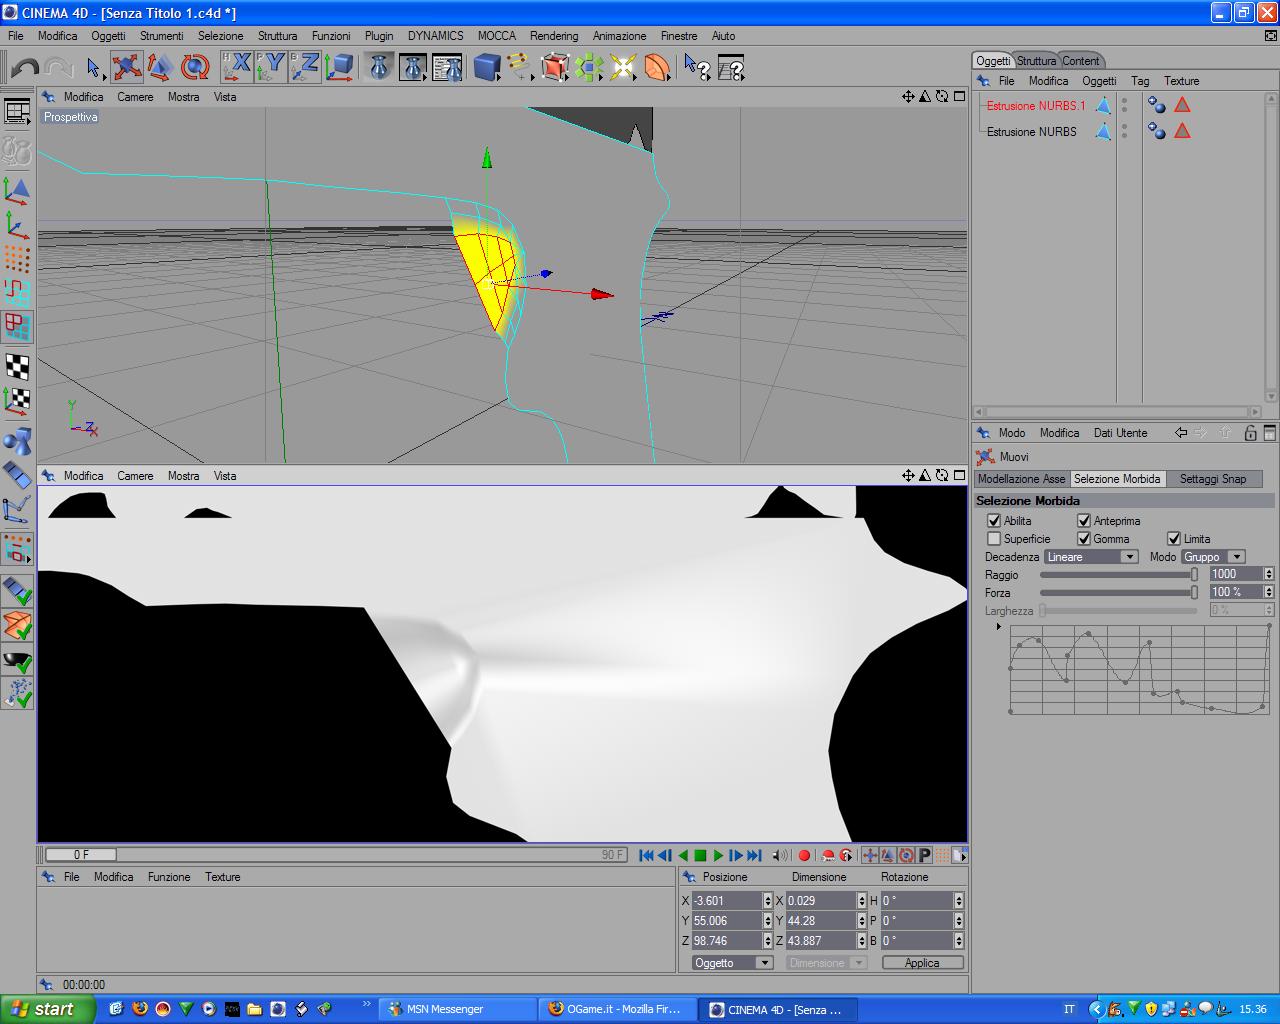1280x1024 pixels.
Task: Click the record keyframe red button
Action: tap(804, 855)
